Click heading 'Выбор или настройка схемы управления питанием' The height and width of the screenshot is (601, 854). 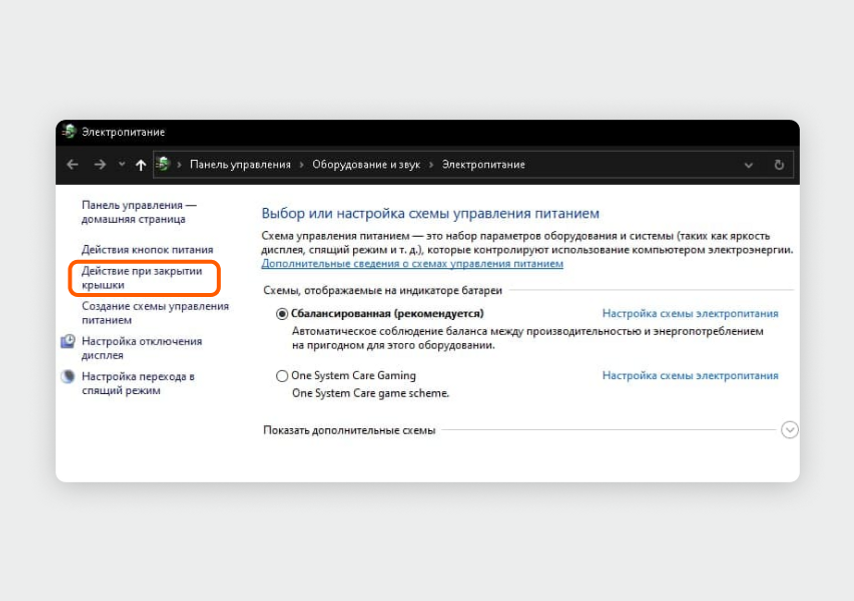pos(430,213)
